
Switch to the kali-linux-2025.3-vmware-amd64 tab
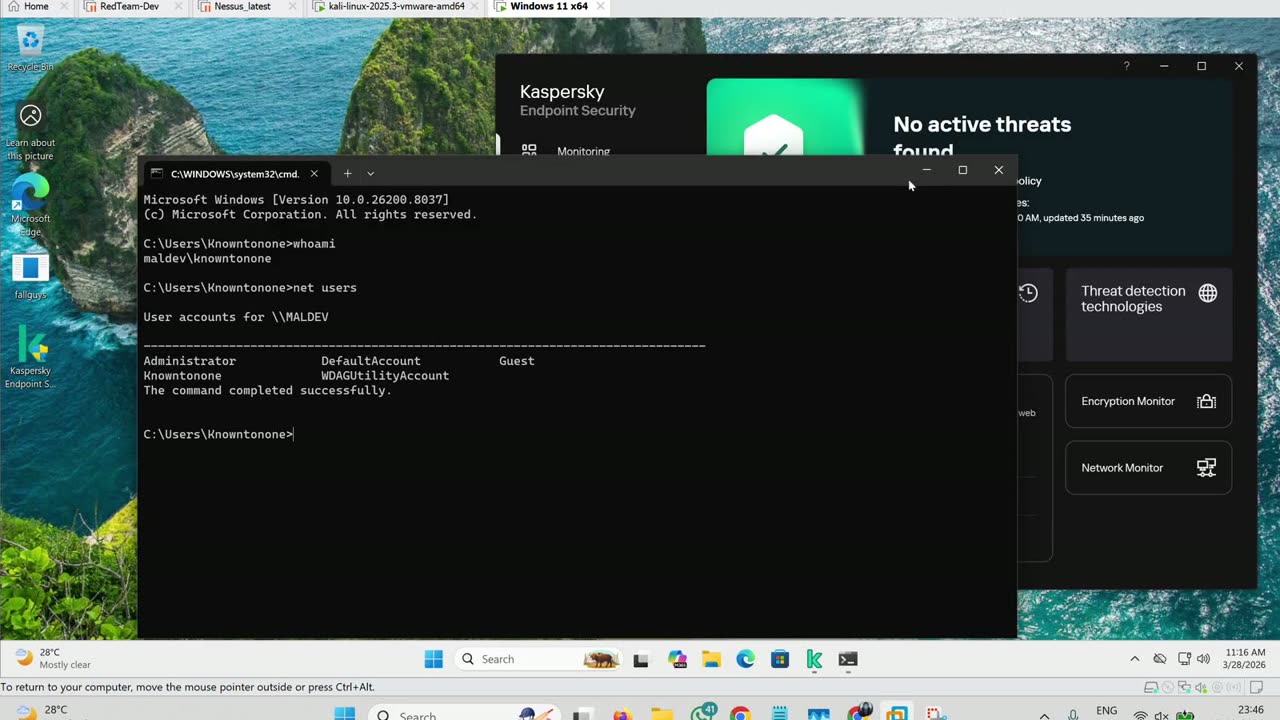(397, 7)
